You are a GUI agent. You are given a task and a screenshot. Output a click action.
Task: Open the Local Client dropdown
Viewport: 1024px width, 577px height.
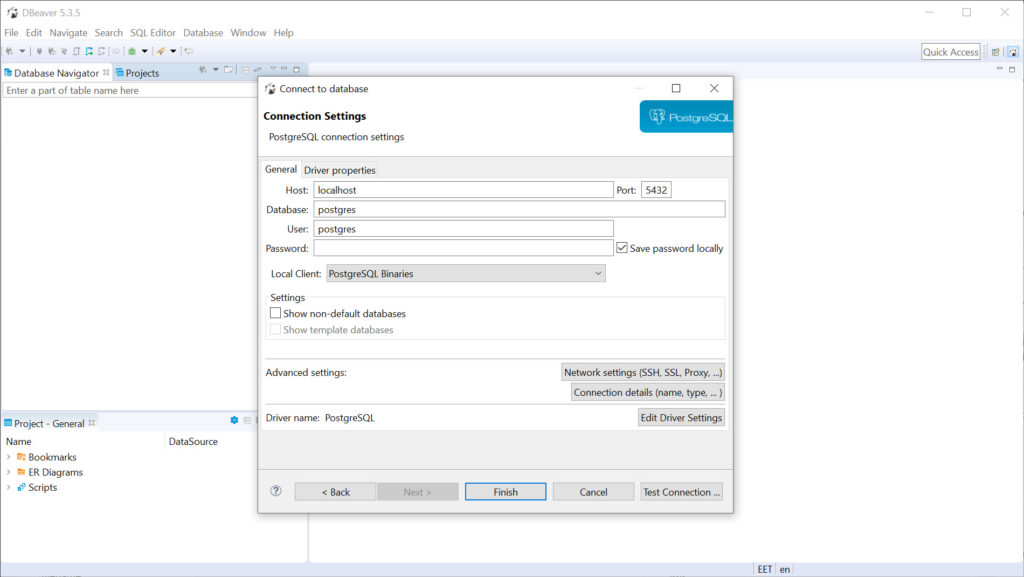click(x=465, y=273)
